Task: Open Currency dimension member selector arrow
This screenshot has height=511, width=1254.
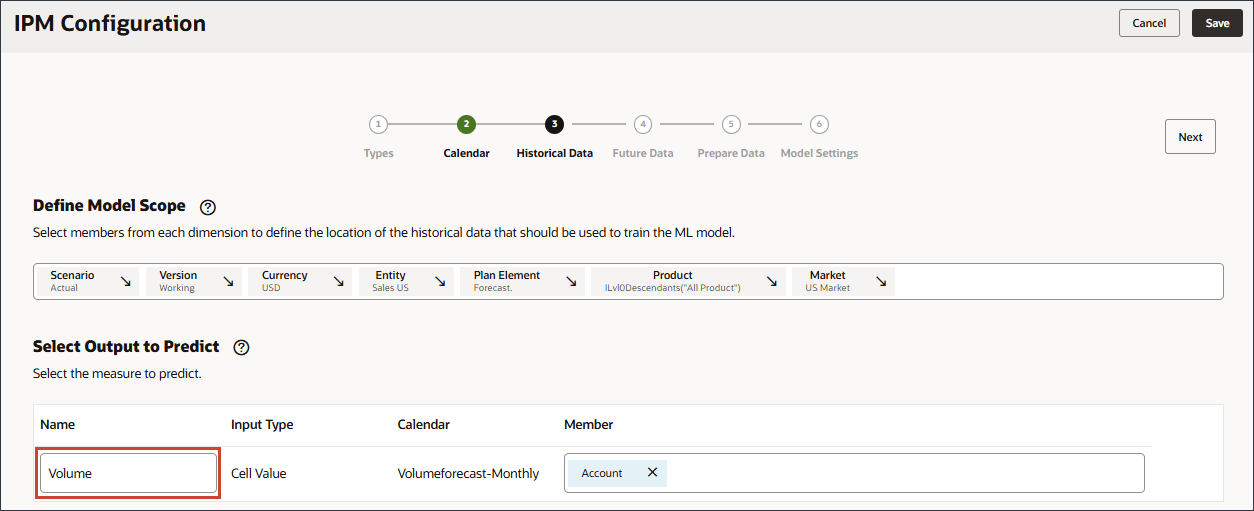Action: (341, 282)
